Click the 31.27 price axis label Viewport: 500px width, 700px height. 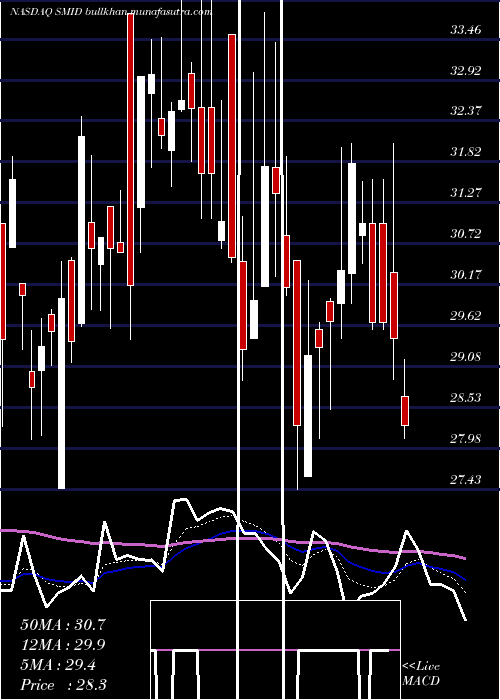tap(466, 193)
